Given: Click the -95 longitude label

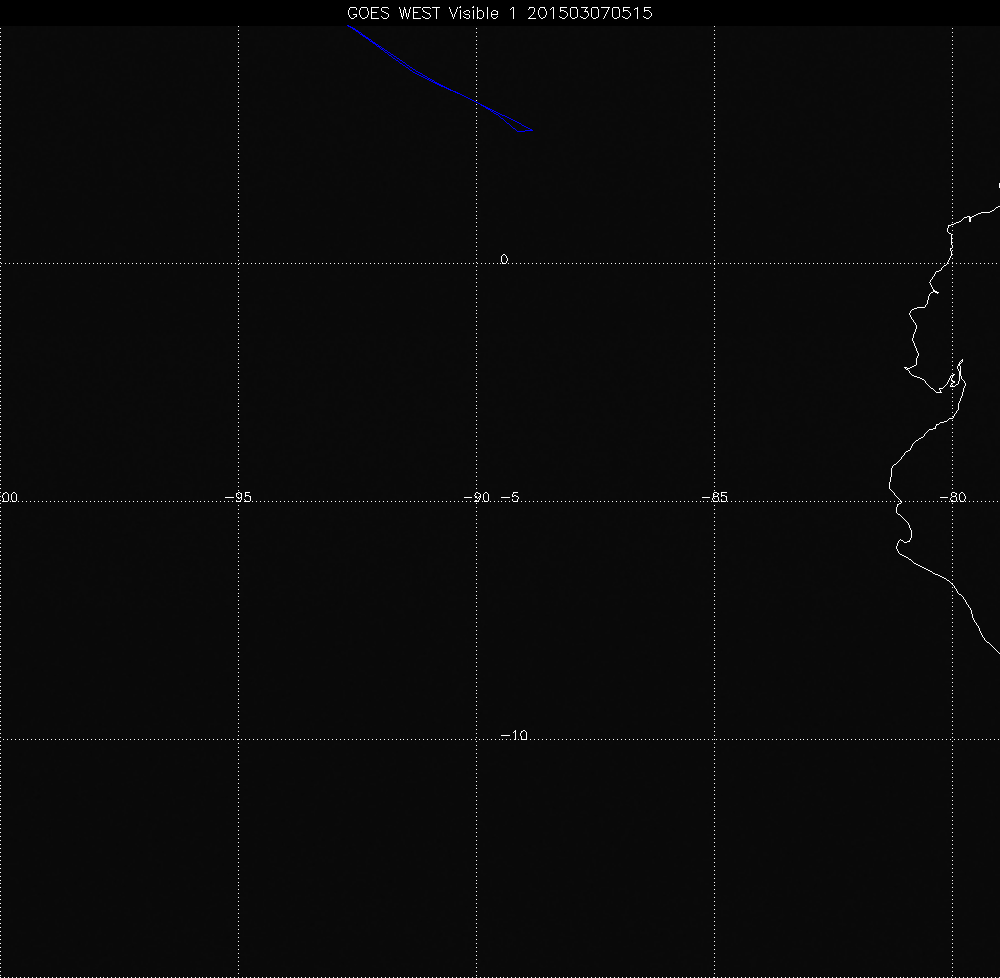Looking at the screenshot, I should point(237,497).
